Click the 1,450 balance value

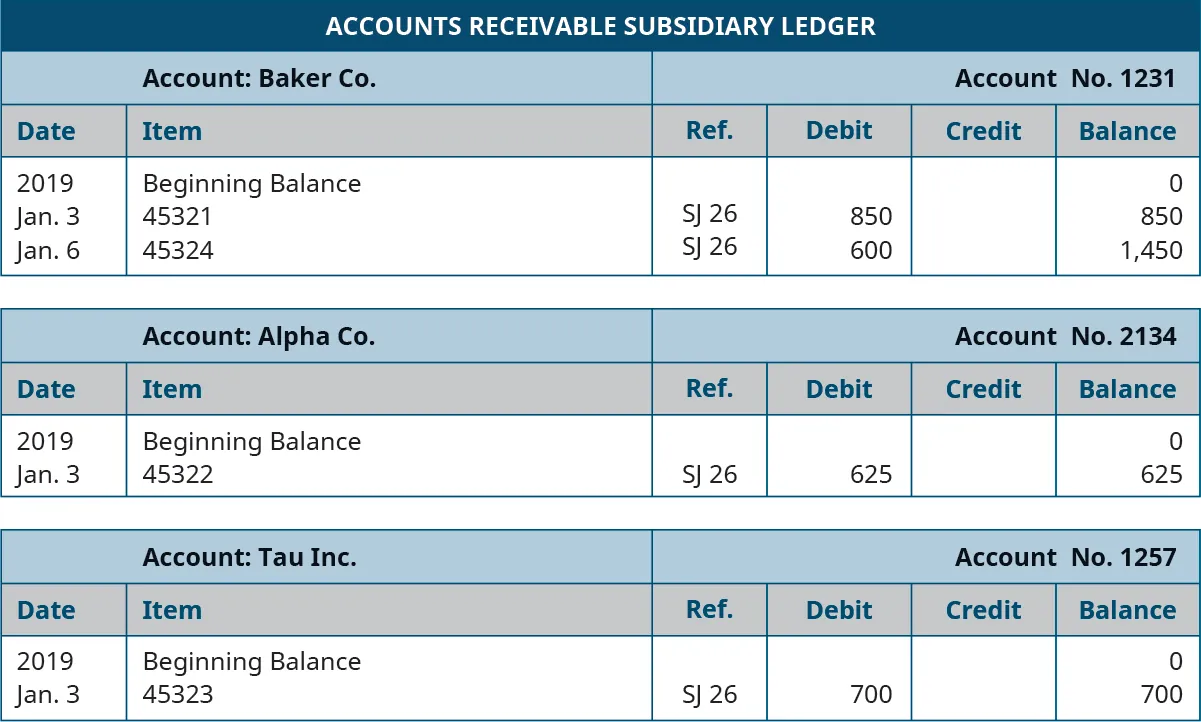point(1152,250)
